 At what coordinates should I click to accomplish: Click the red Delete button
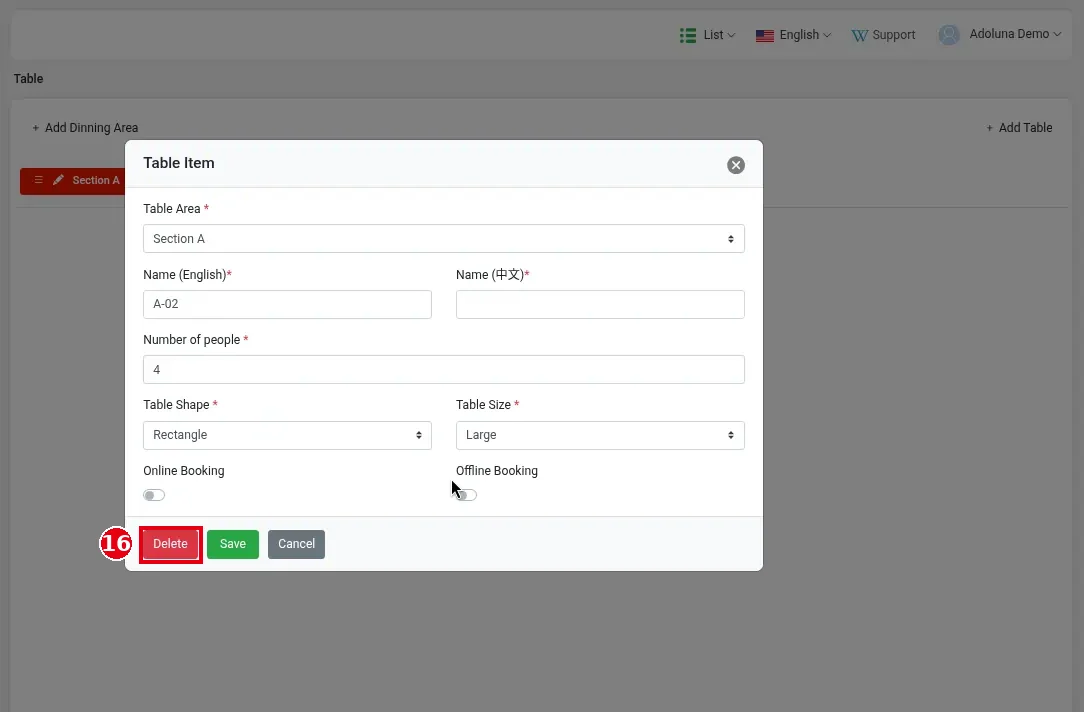click(170, 544)
